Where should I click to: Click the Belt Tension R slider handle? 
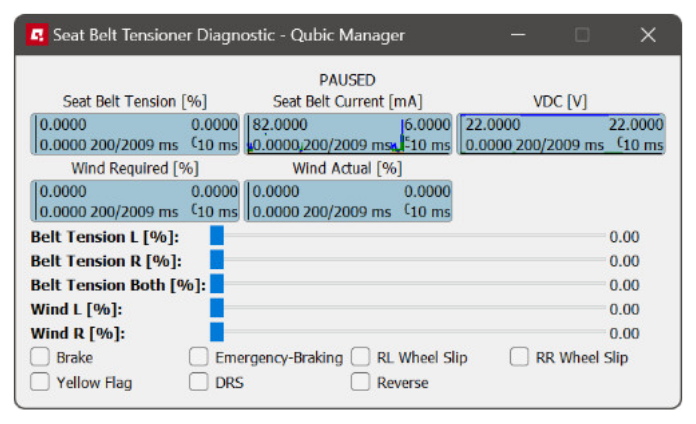pos(217,261)
